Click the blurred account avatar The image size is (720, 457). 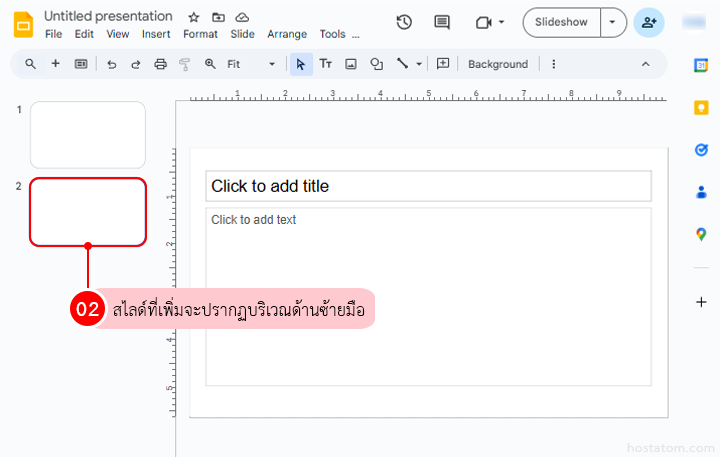click(x=694, y=22)
